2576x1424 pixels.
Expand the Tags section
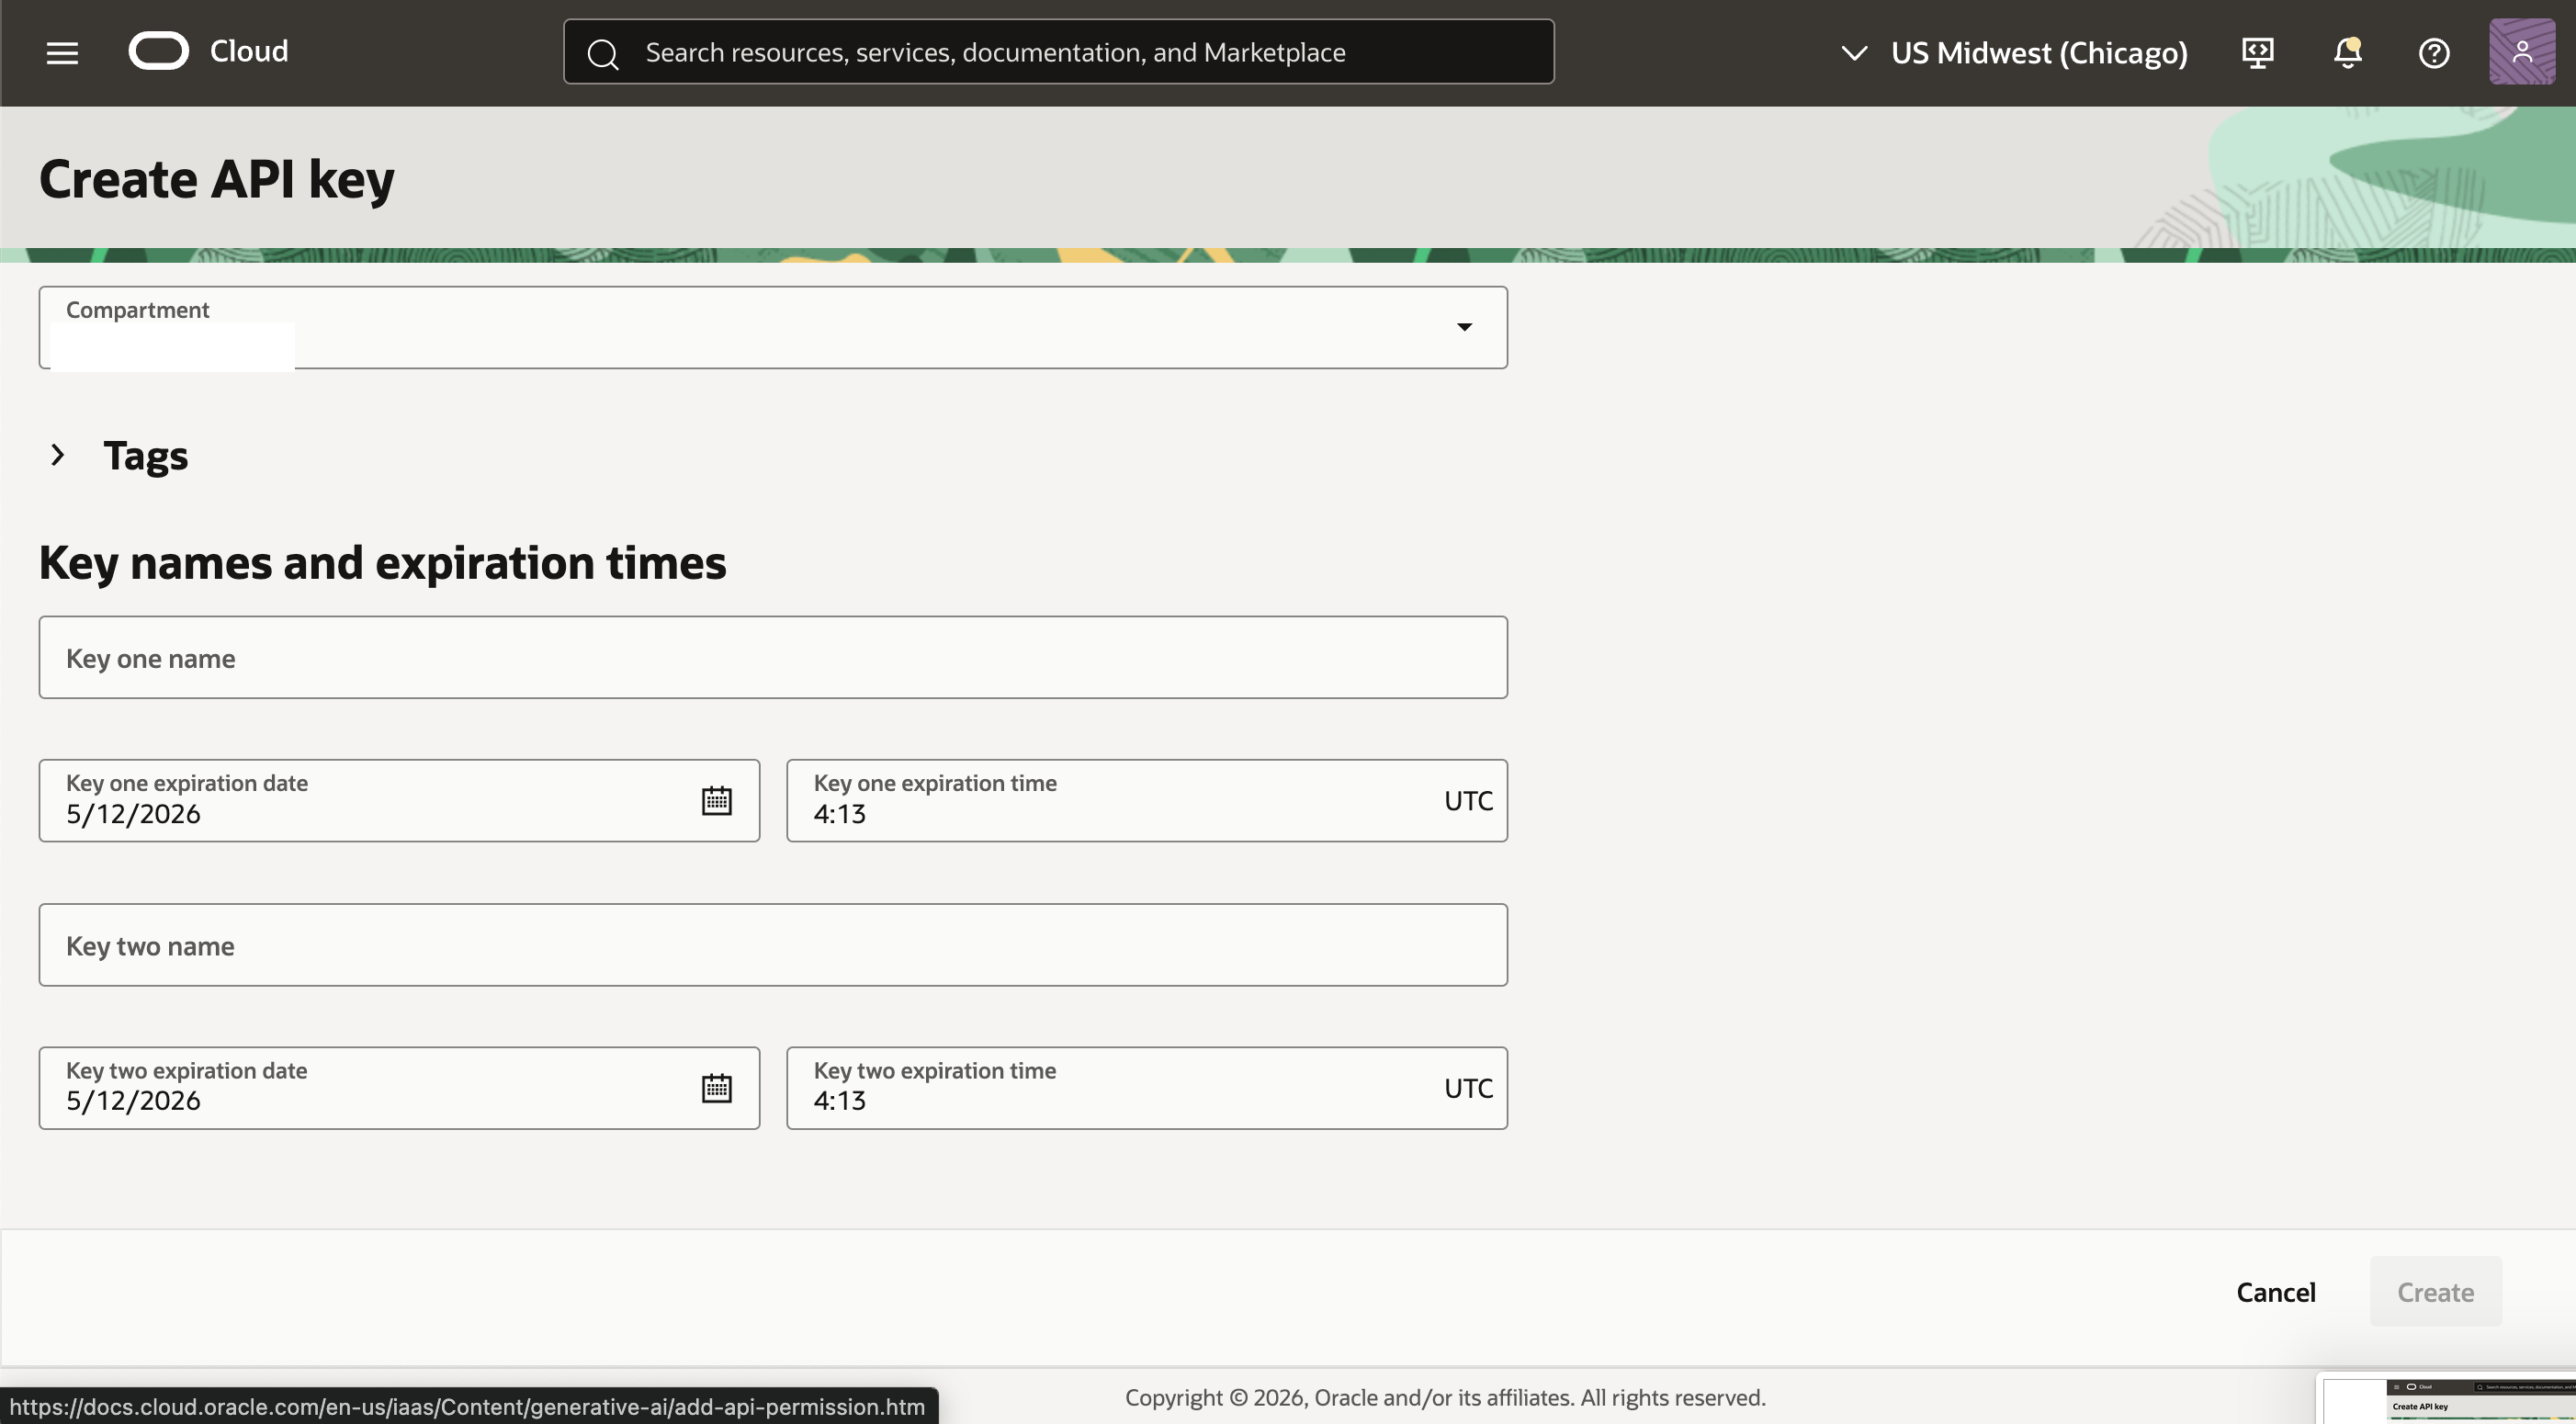pos(57,455)
